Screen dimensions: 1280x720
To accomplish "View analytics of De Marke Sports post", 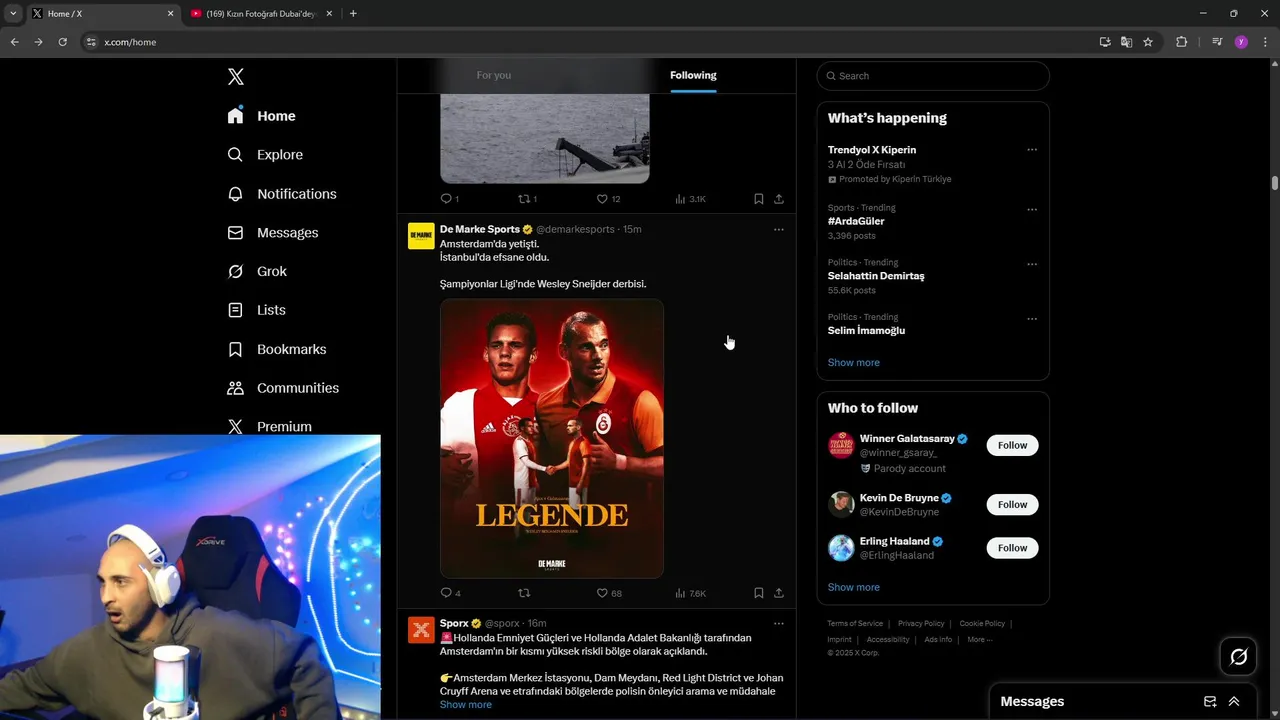I will 690,593.
